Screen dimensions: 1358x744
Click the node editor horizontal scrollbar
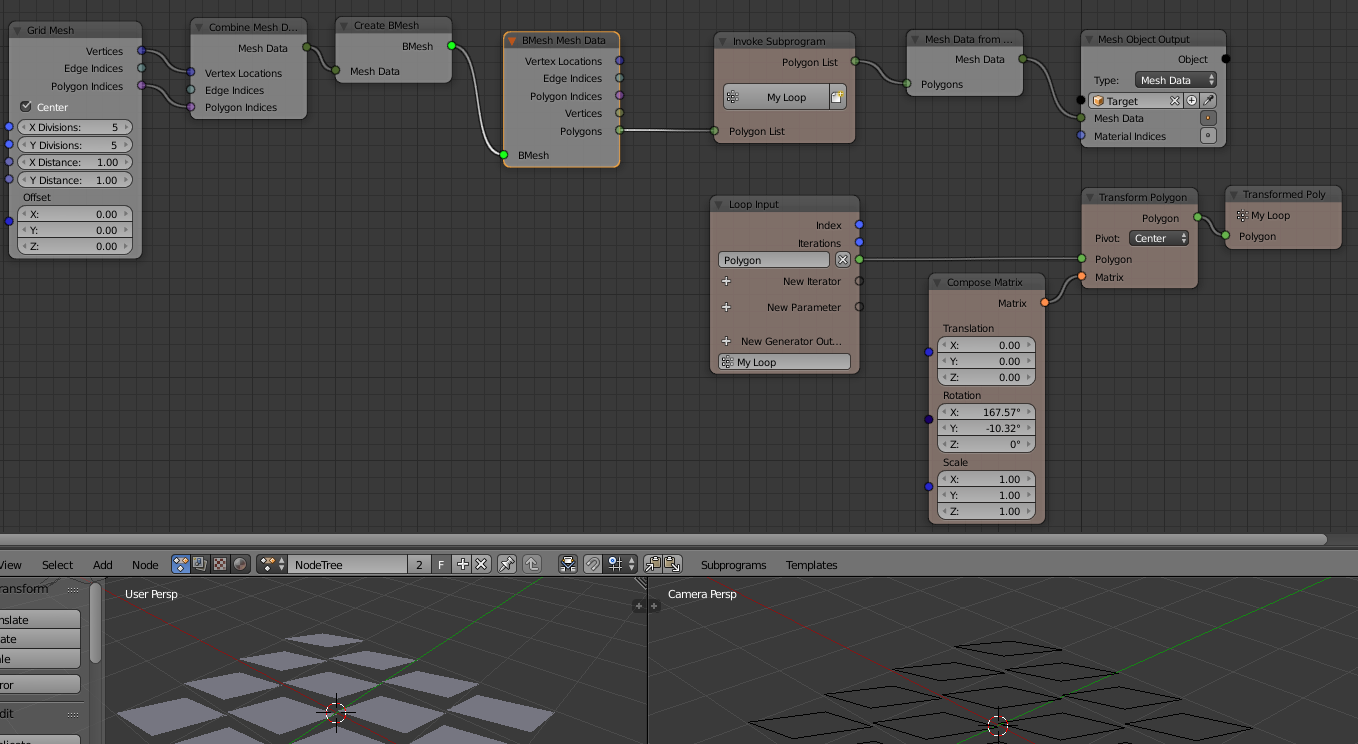[x=663, y=539]
